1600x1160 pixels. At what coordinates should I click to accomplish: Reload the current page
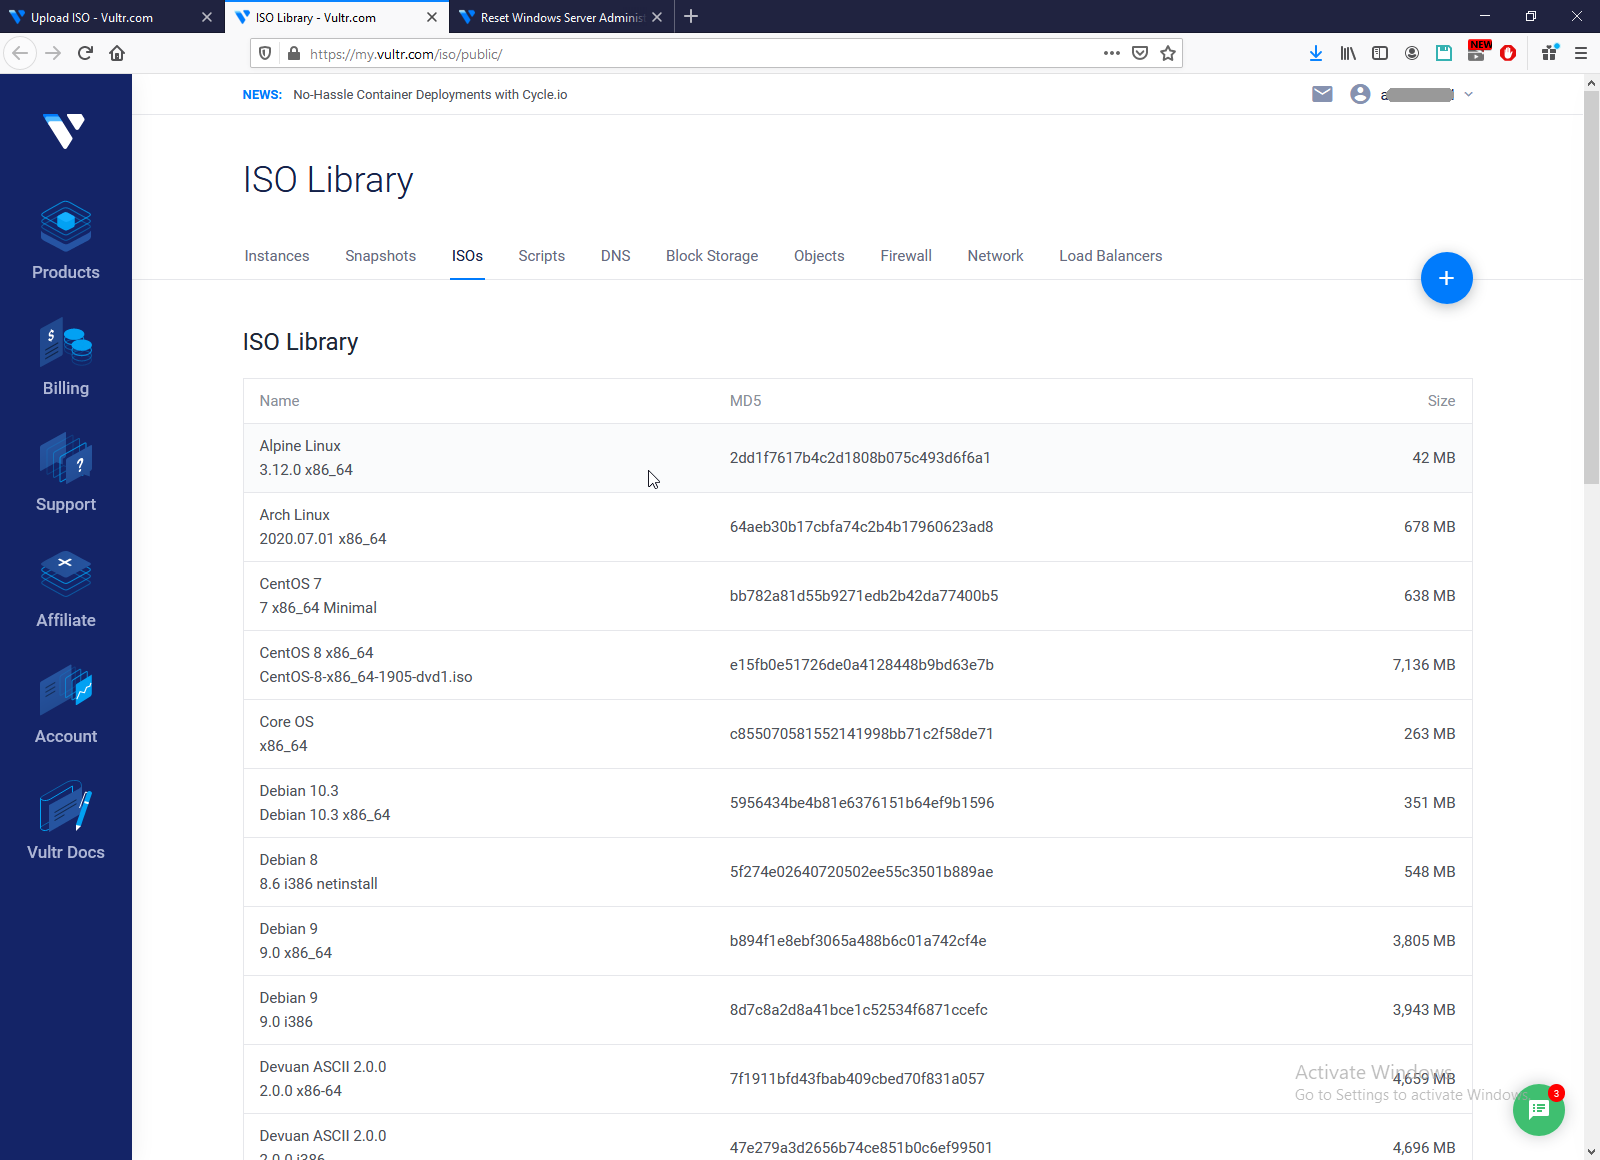[x=85, y=53]
